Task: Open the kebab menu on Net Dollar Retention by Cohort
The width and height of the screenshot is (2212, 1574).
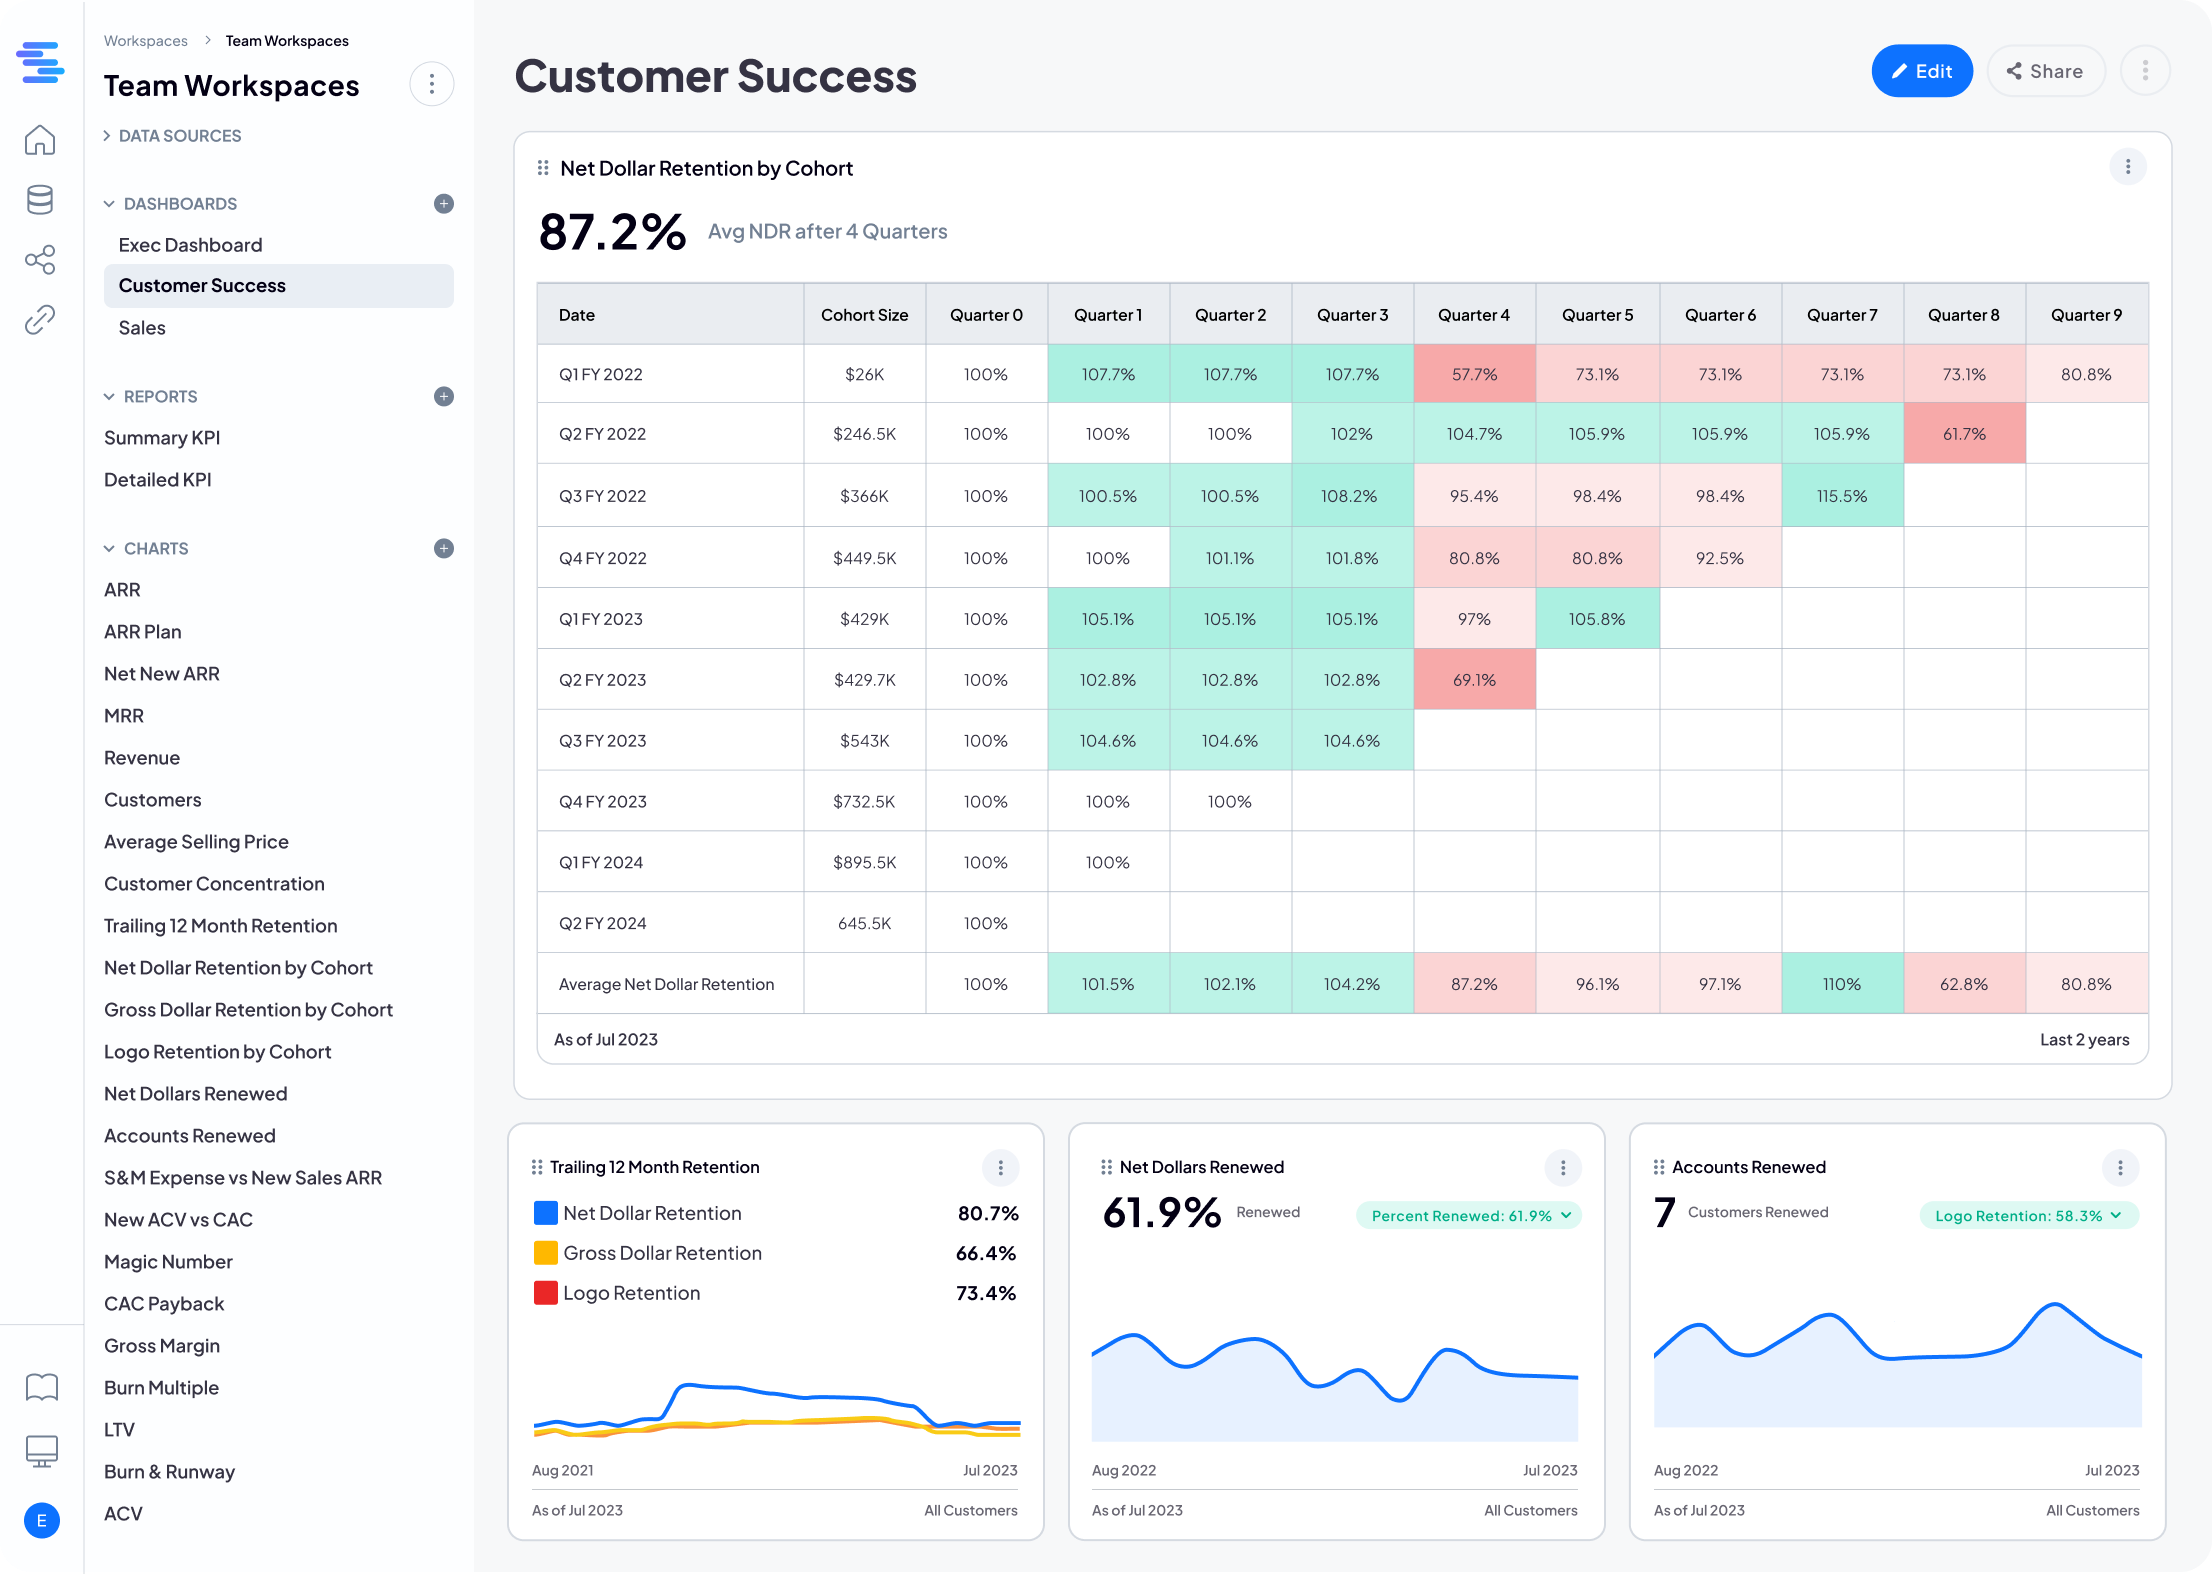Action: click(2128, 167)
